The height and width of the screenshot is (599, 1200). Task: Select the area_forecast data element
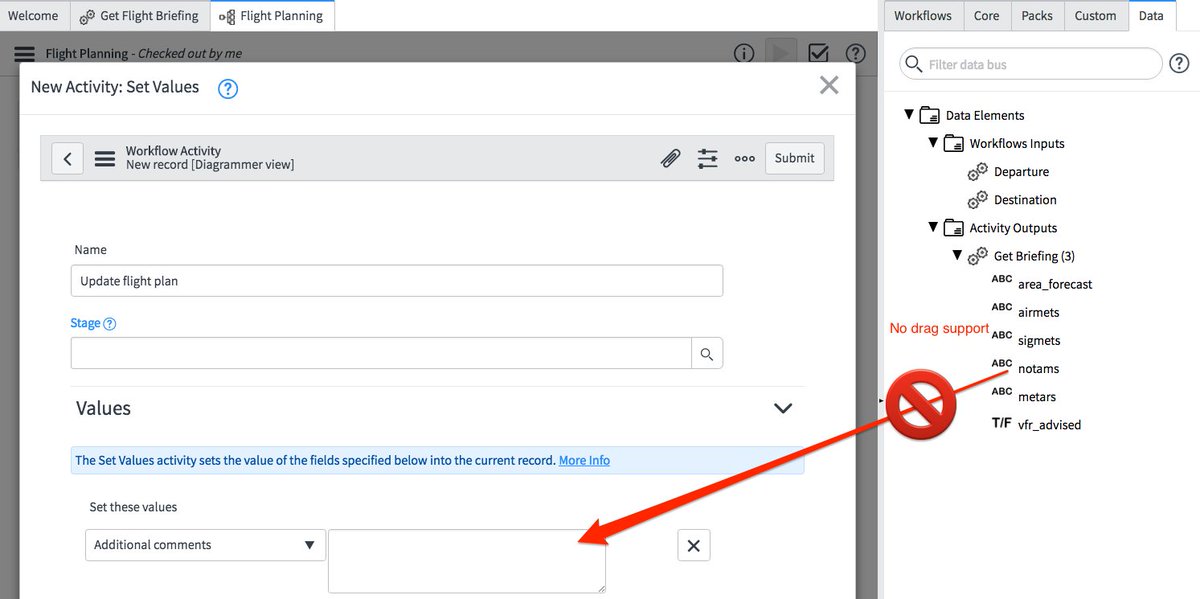coord(1055,284)
